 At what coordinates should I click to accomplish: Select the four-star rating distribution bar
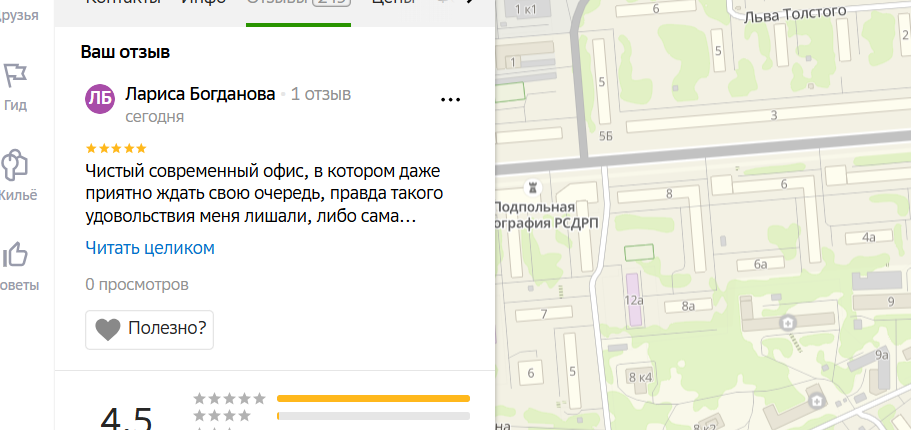pyautogui.click(x=373, y=416)
